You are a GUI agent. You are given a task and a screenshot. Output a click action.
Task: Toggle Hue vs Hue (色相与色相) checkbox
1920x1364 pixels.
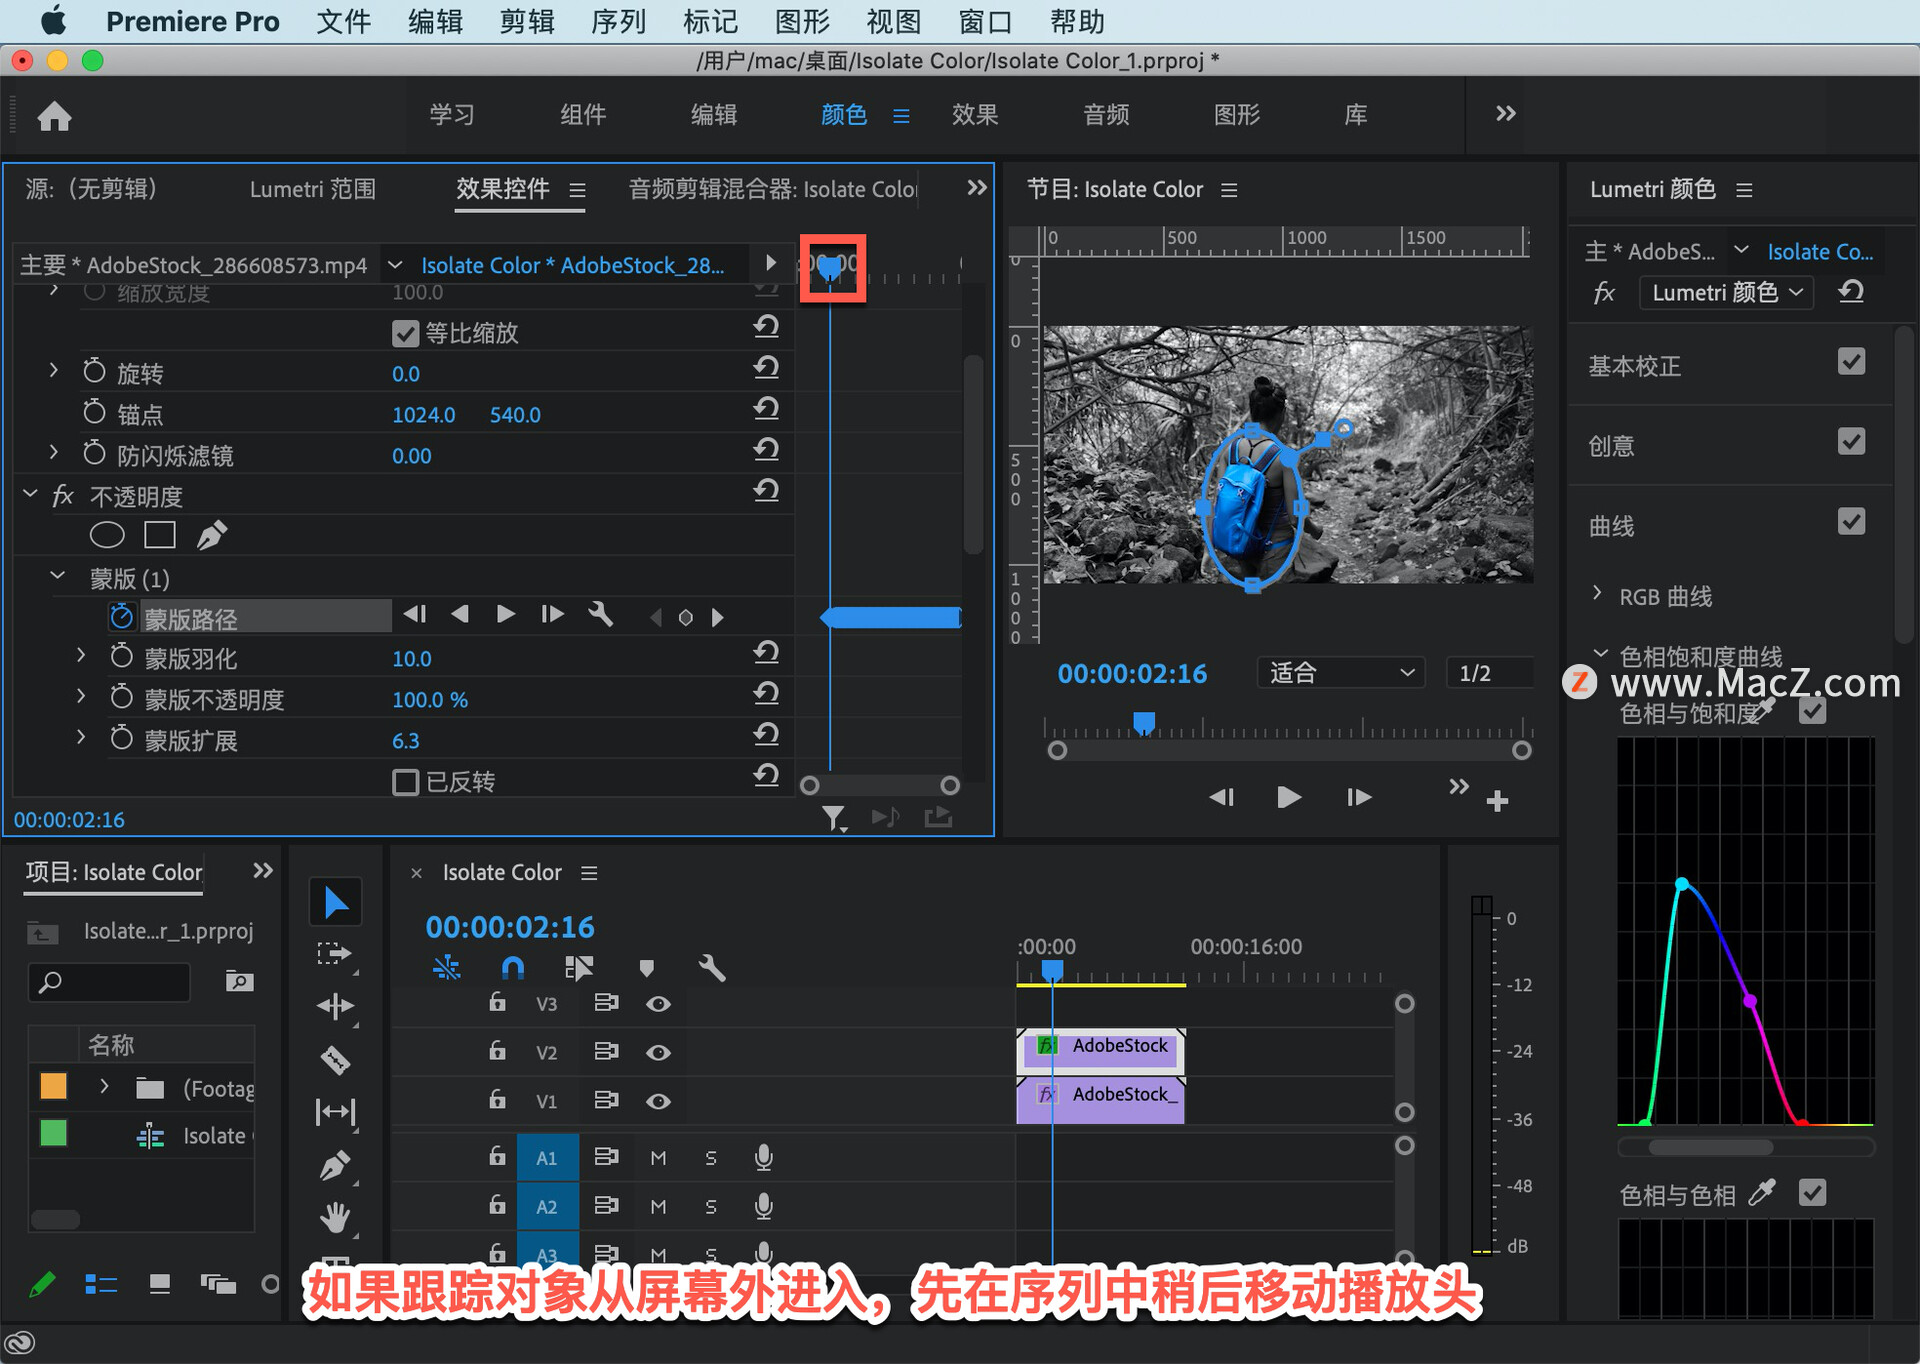1812,1192
